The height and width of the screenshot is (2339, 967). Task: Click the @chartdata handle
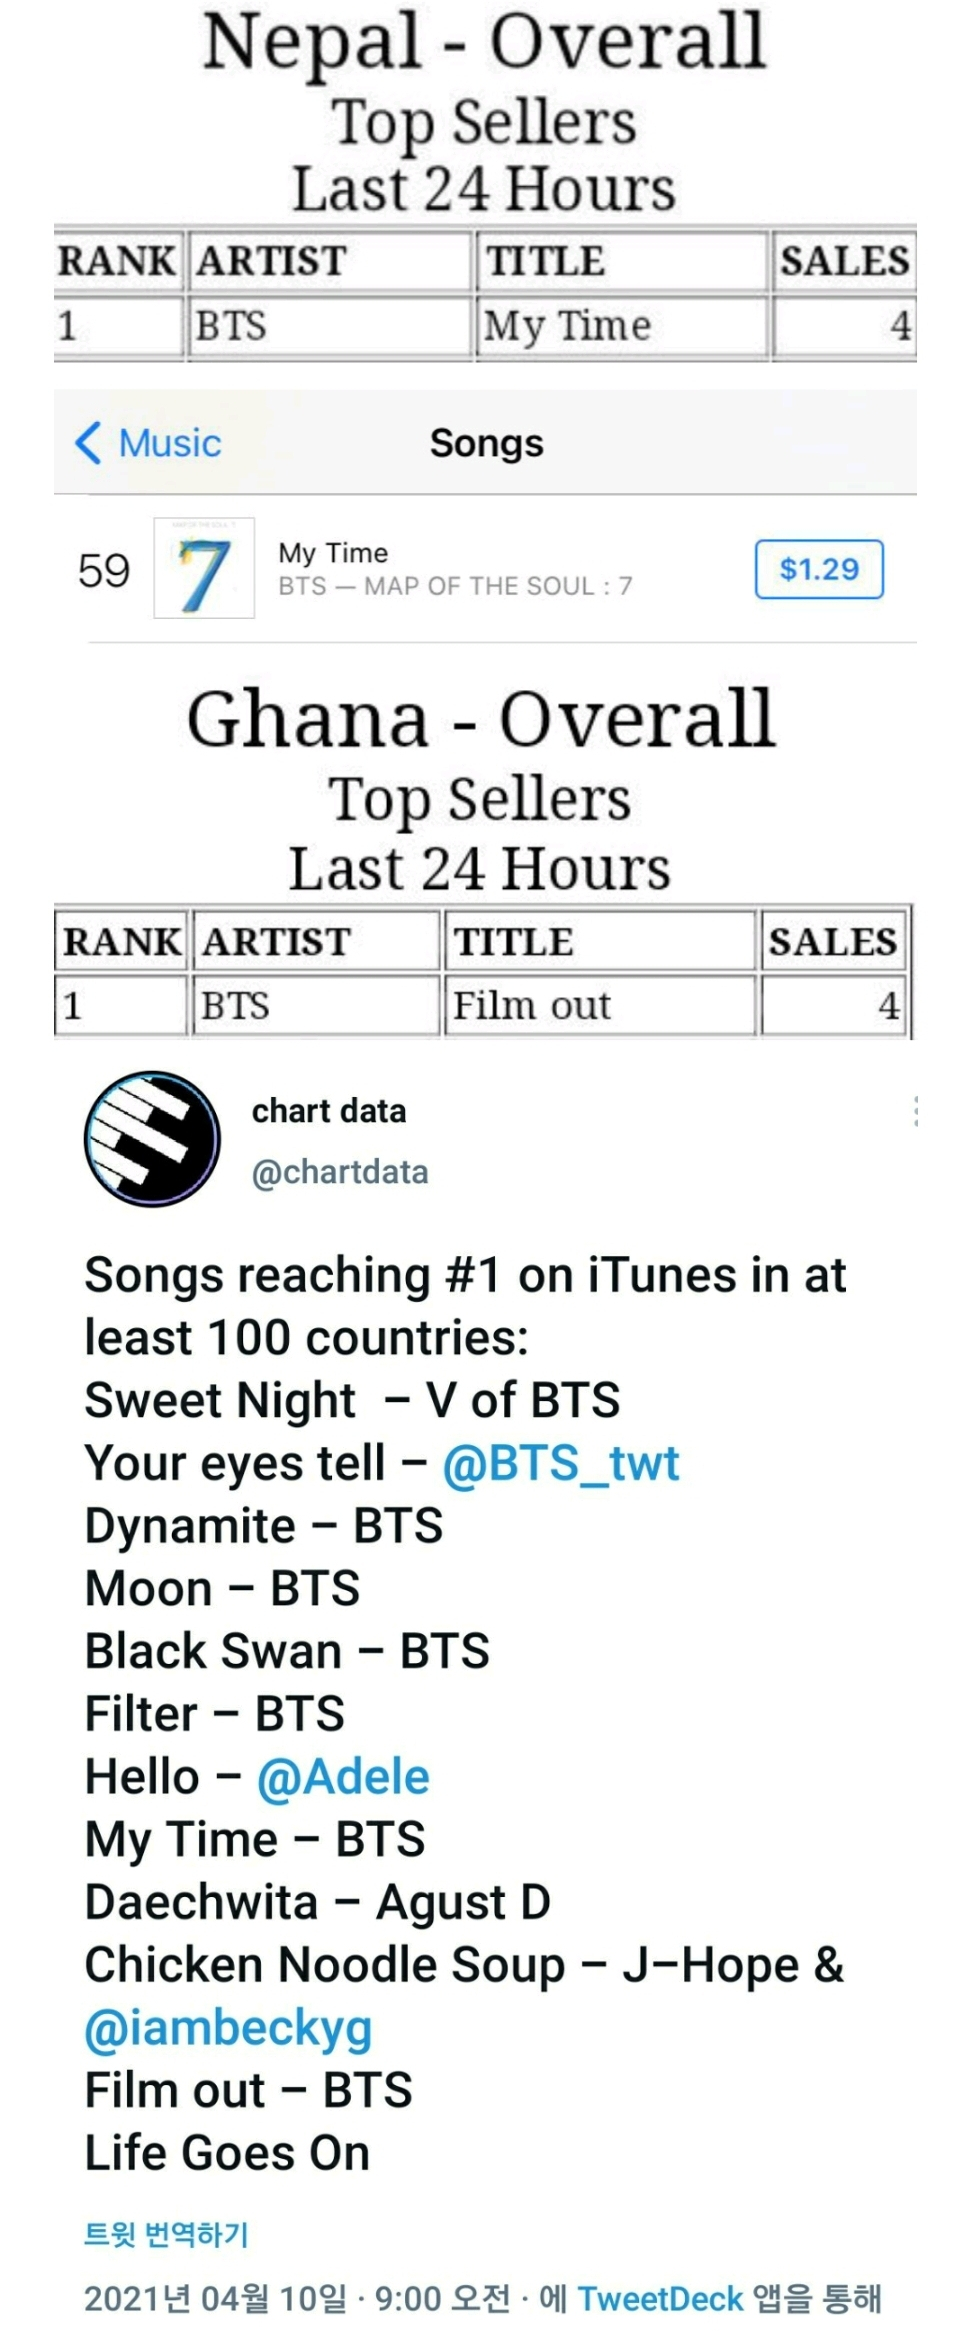click(340, 1172)
